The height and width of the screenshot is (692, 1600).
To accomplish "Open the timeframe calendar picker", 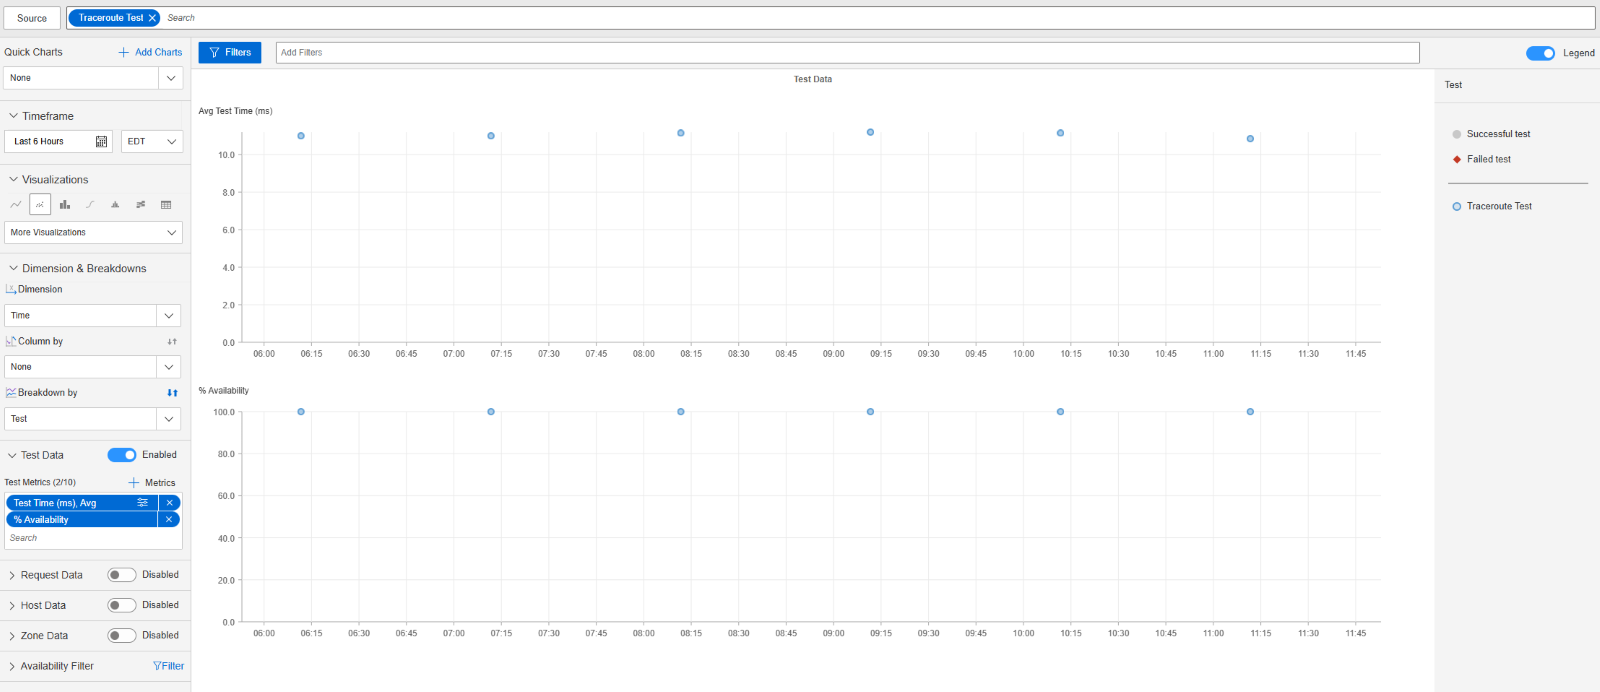I will (101, 142).
